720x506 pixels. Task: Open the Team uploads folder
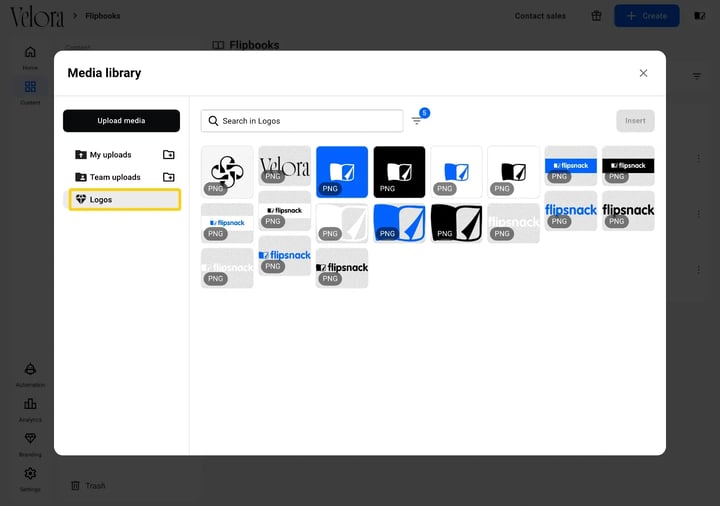click(x=115, y=177)
